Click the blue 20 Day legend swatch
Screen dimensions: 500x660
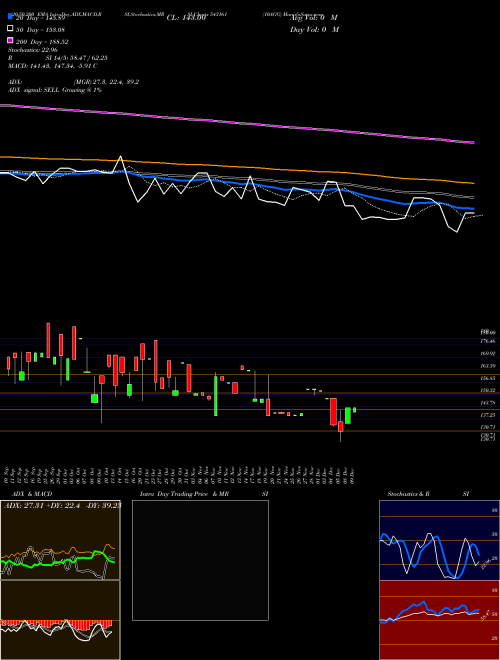[11, 17]
